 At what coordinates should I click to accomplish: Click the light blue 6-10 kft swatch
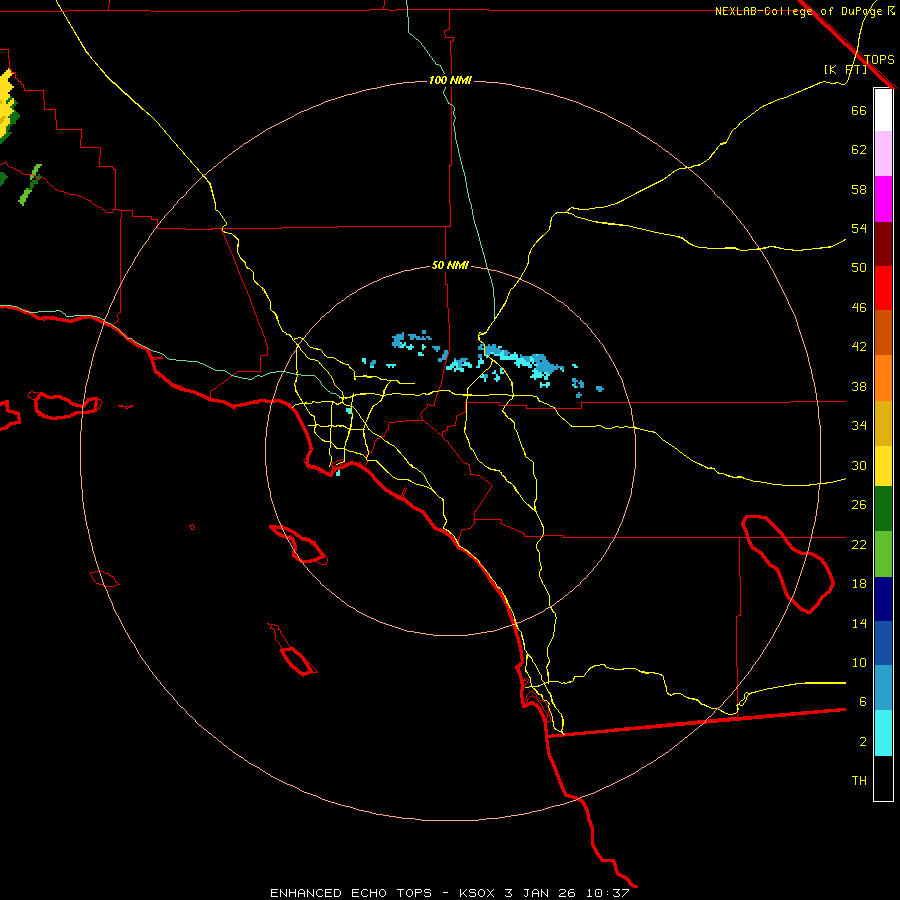point(883,688)
